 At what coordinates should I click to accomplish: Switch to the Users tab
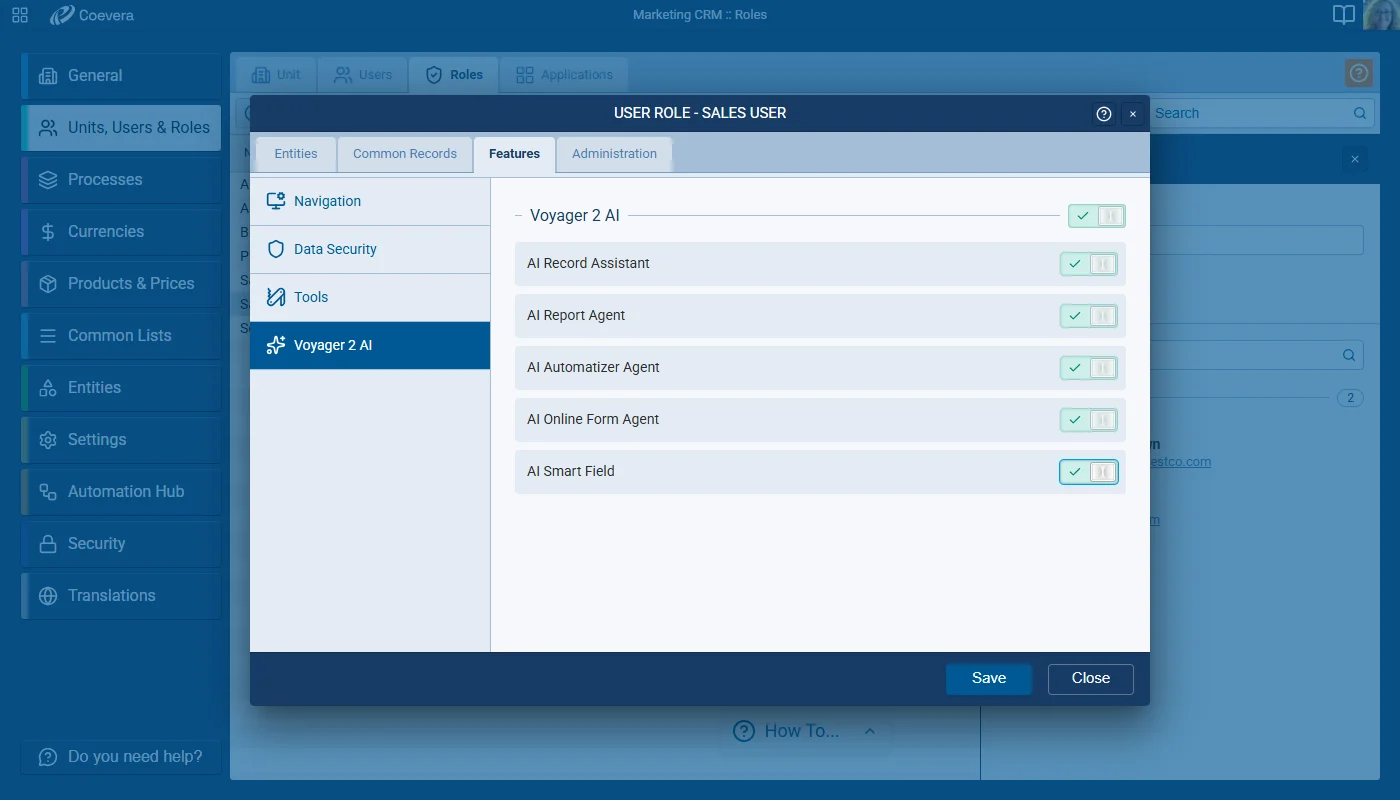pyautogui.click(x=362, y=75)
